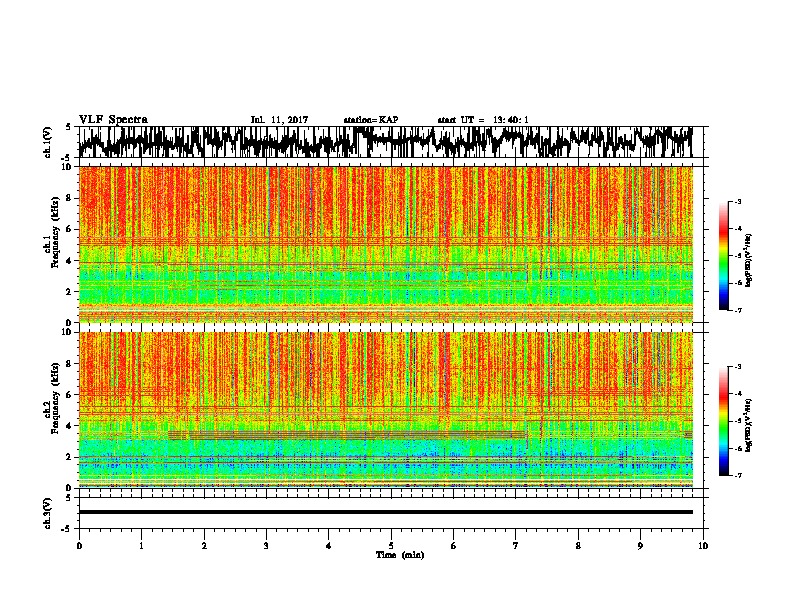Screen dimensions: 792x612
Task: Click the color bar beside ch.2 spectrogram
Action: point(724,421)
